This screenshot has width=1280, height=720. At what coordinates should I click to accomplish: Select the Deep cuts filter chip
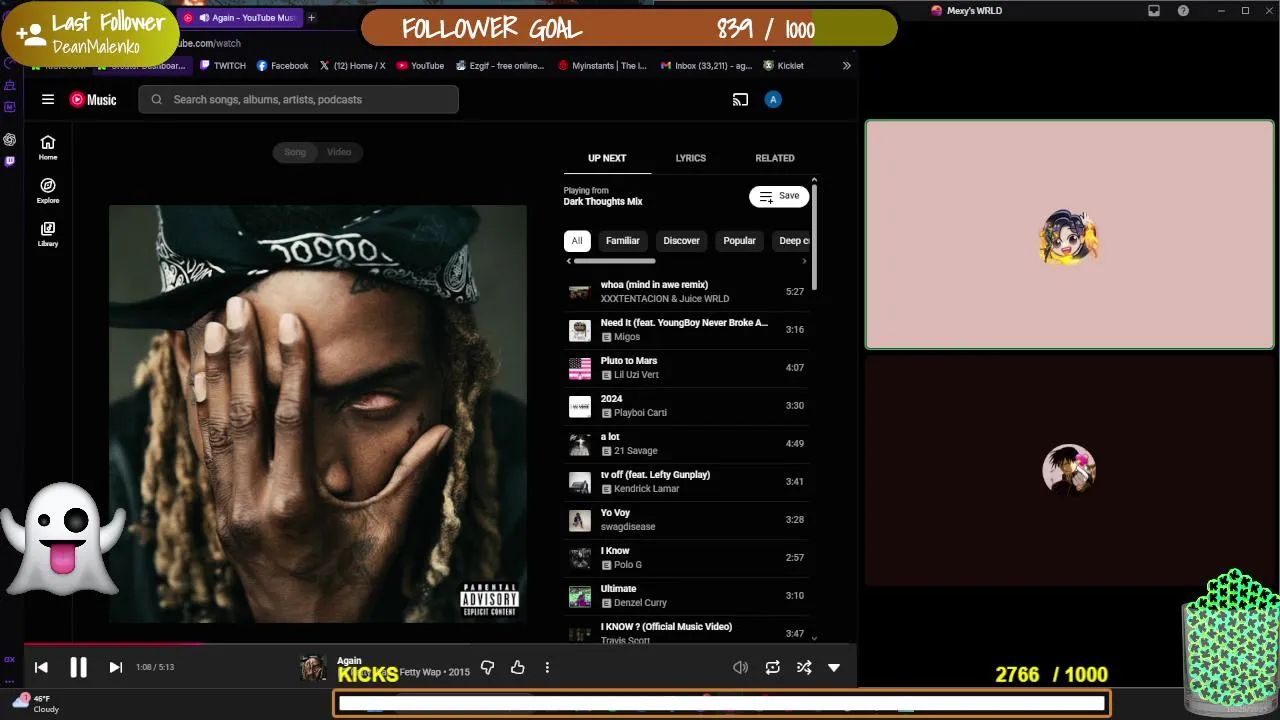click(791, 240)
